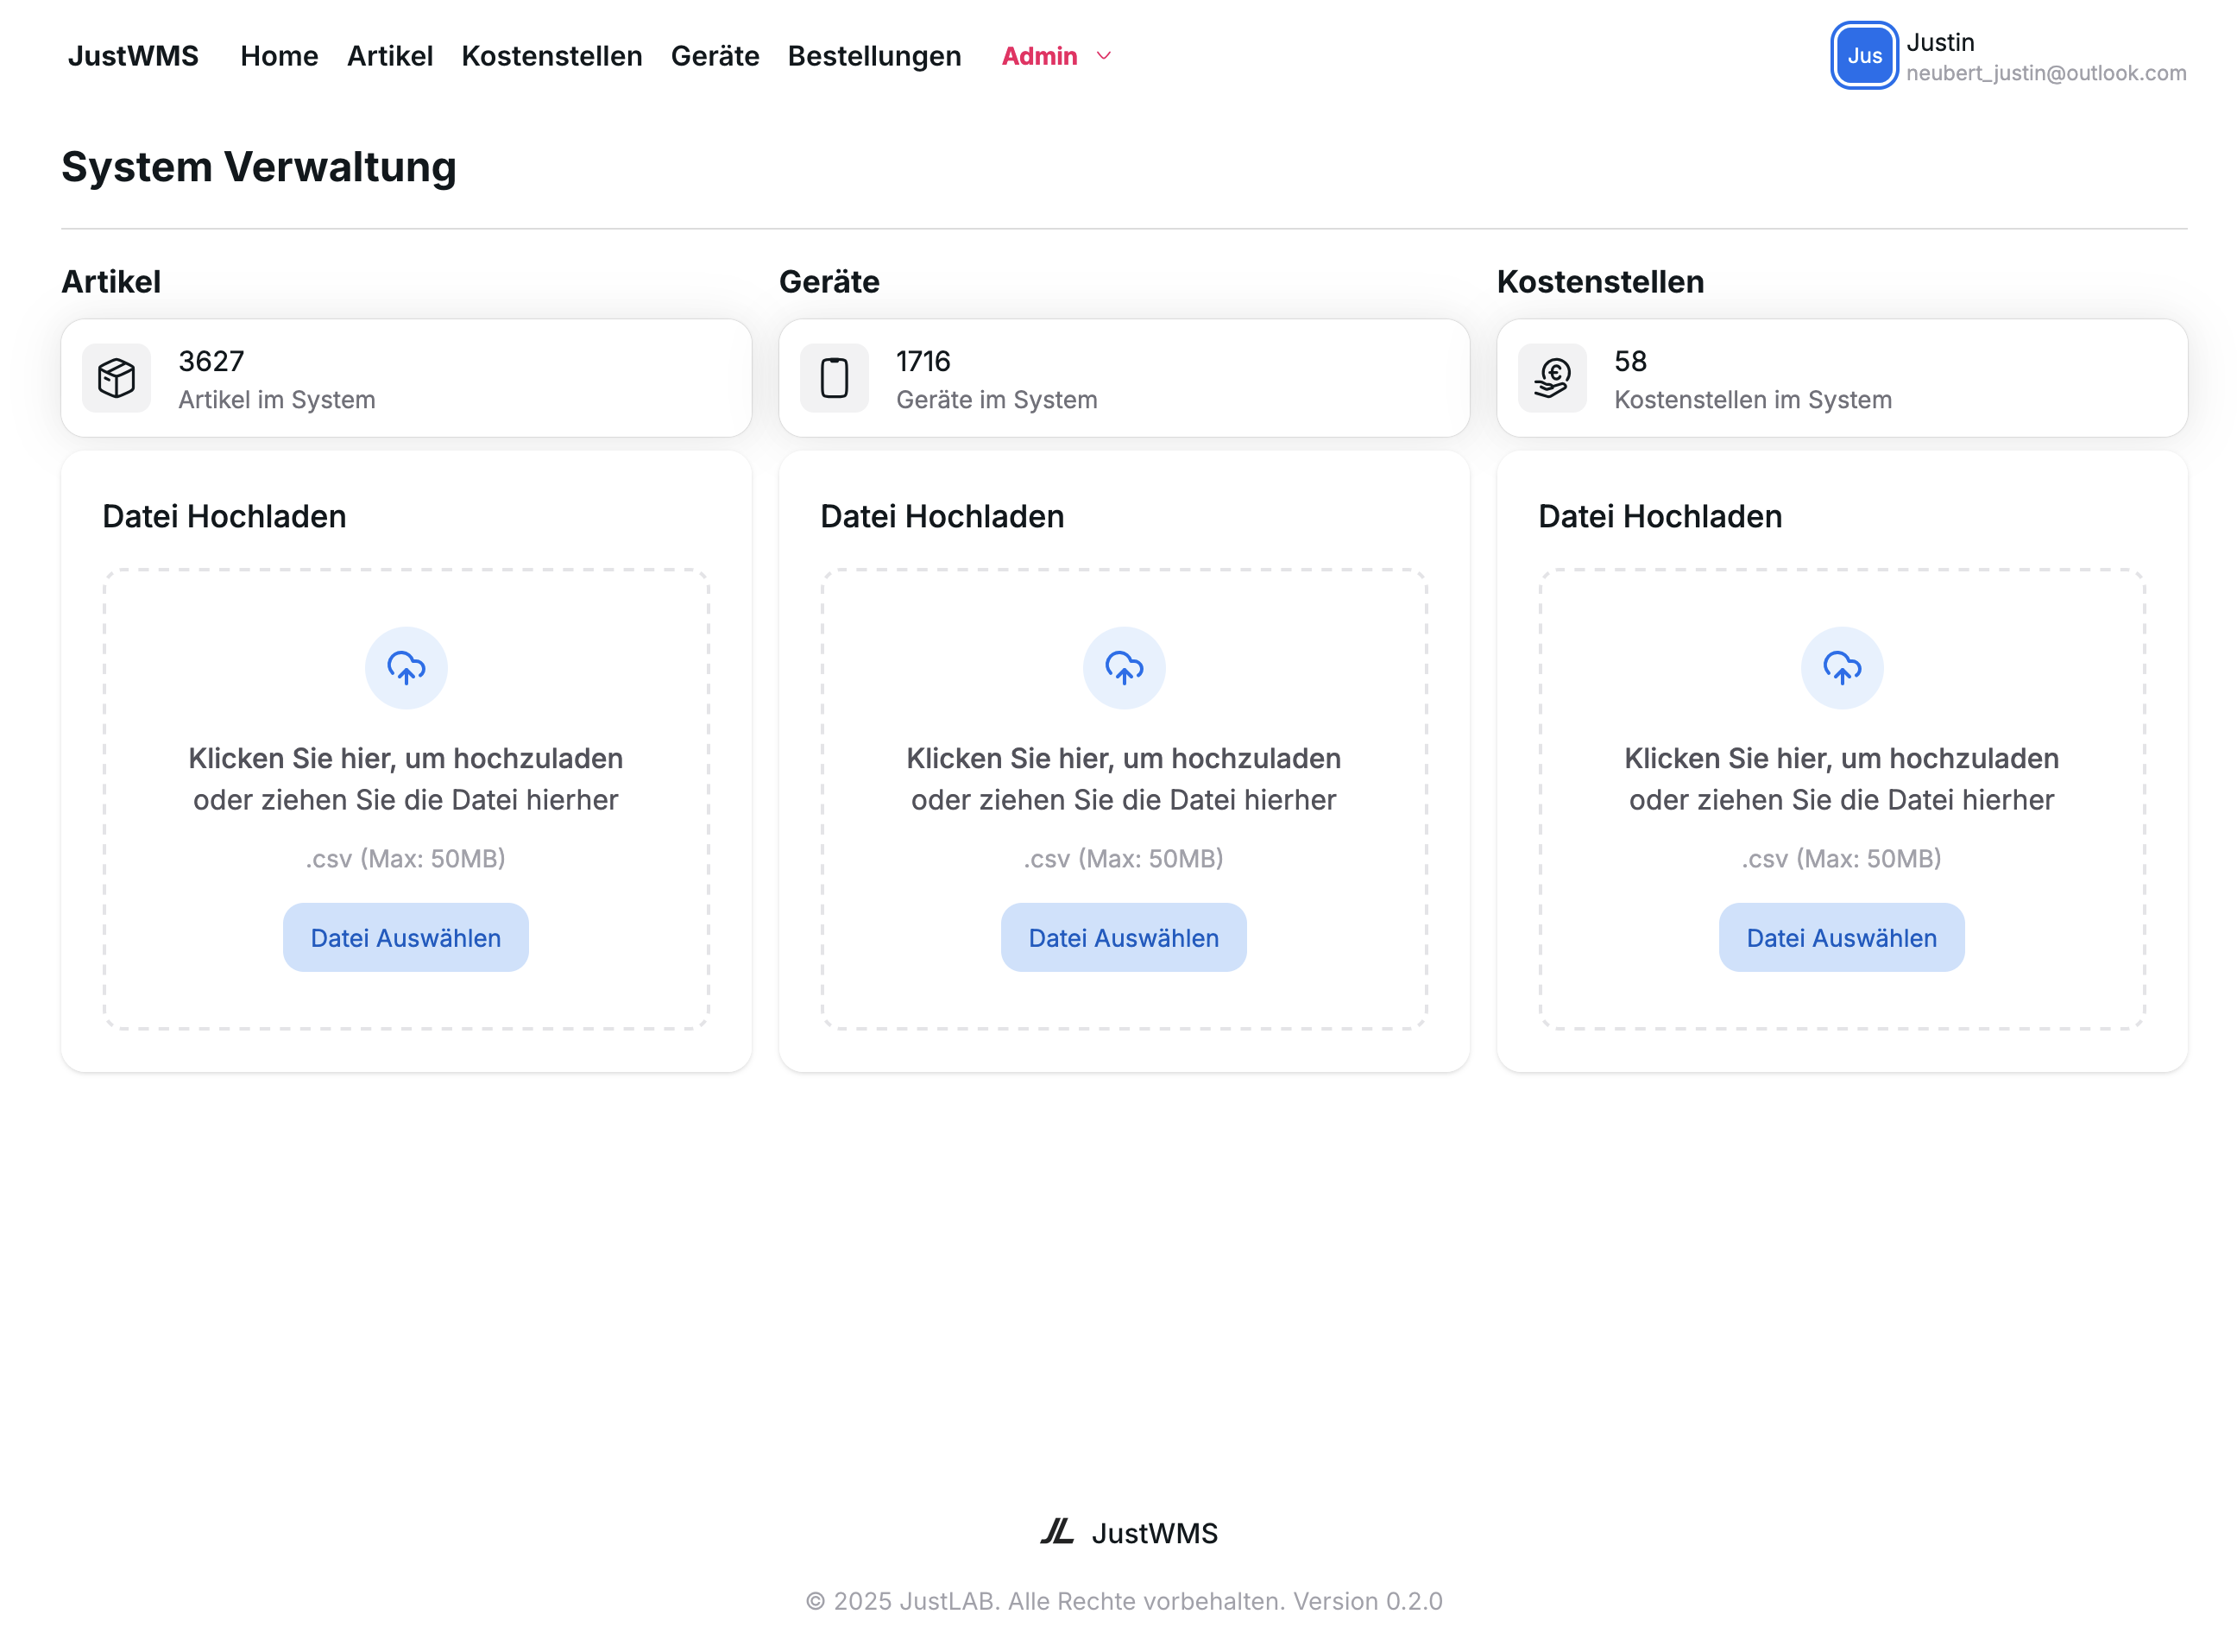Screen dimensions: 2237x1652
Task: Click the JustWMS brand link in header
Action: click(133, 56)
